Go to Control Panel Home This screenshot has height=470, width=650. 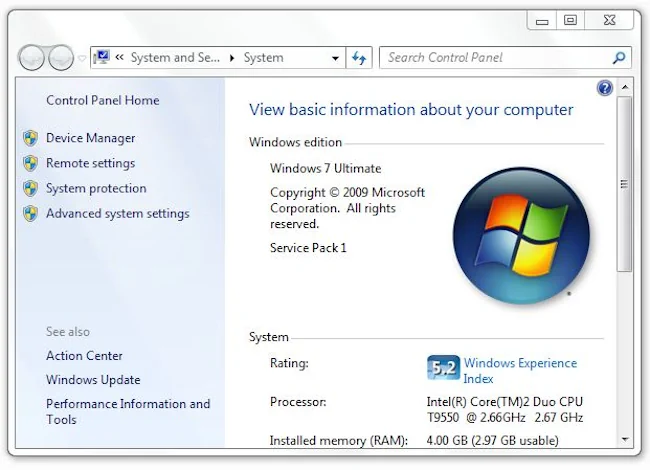[x=102, y=100]
